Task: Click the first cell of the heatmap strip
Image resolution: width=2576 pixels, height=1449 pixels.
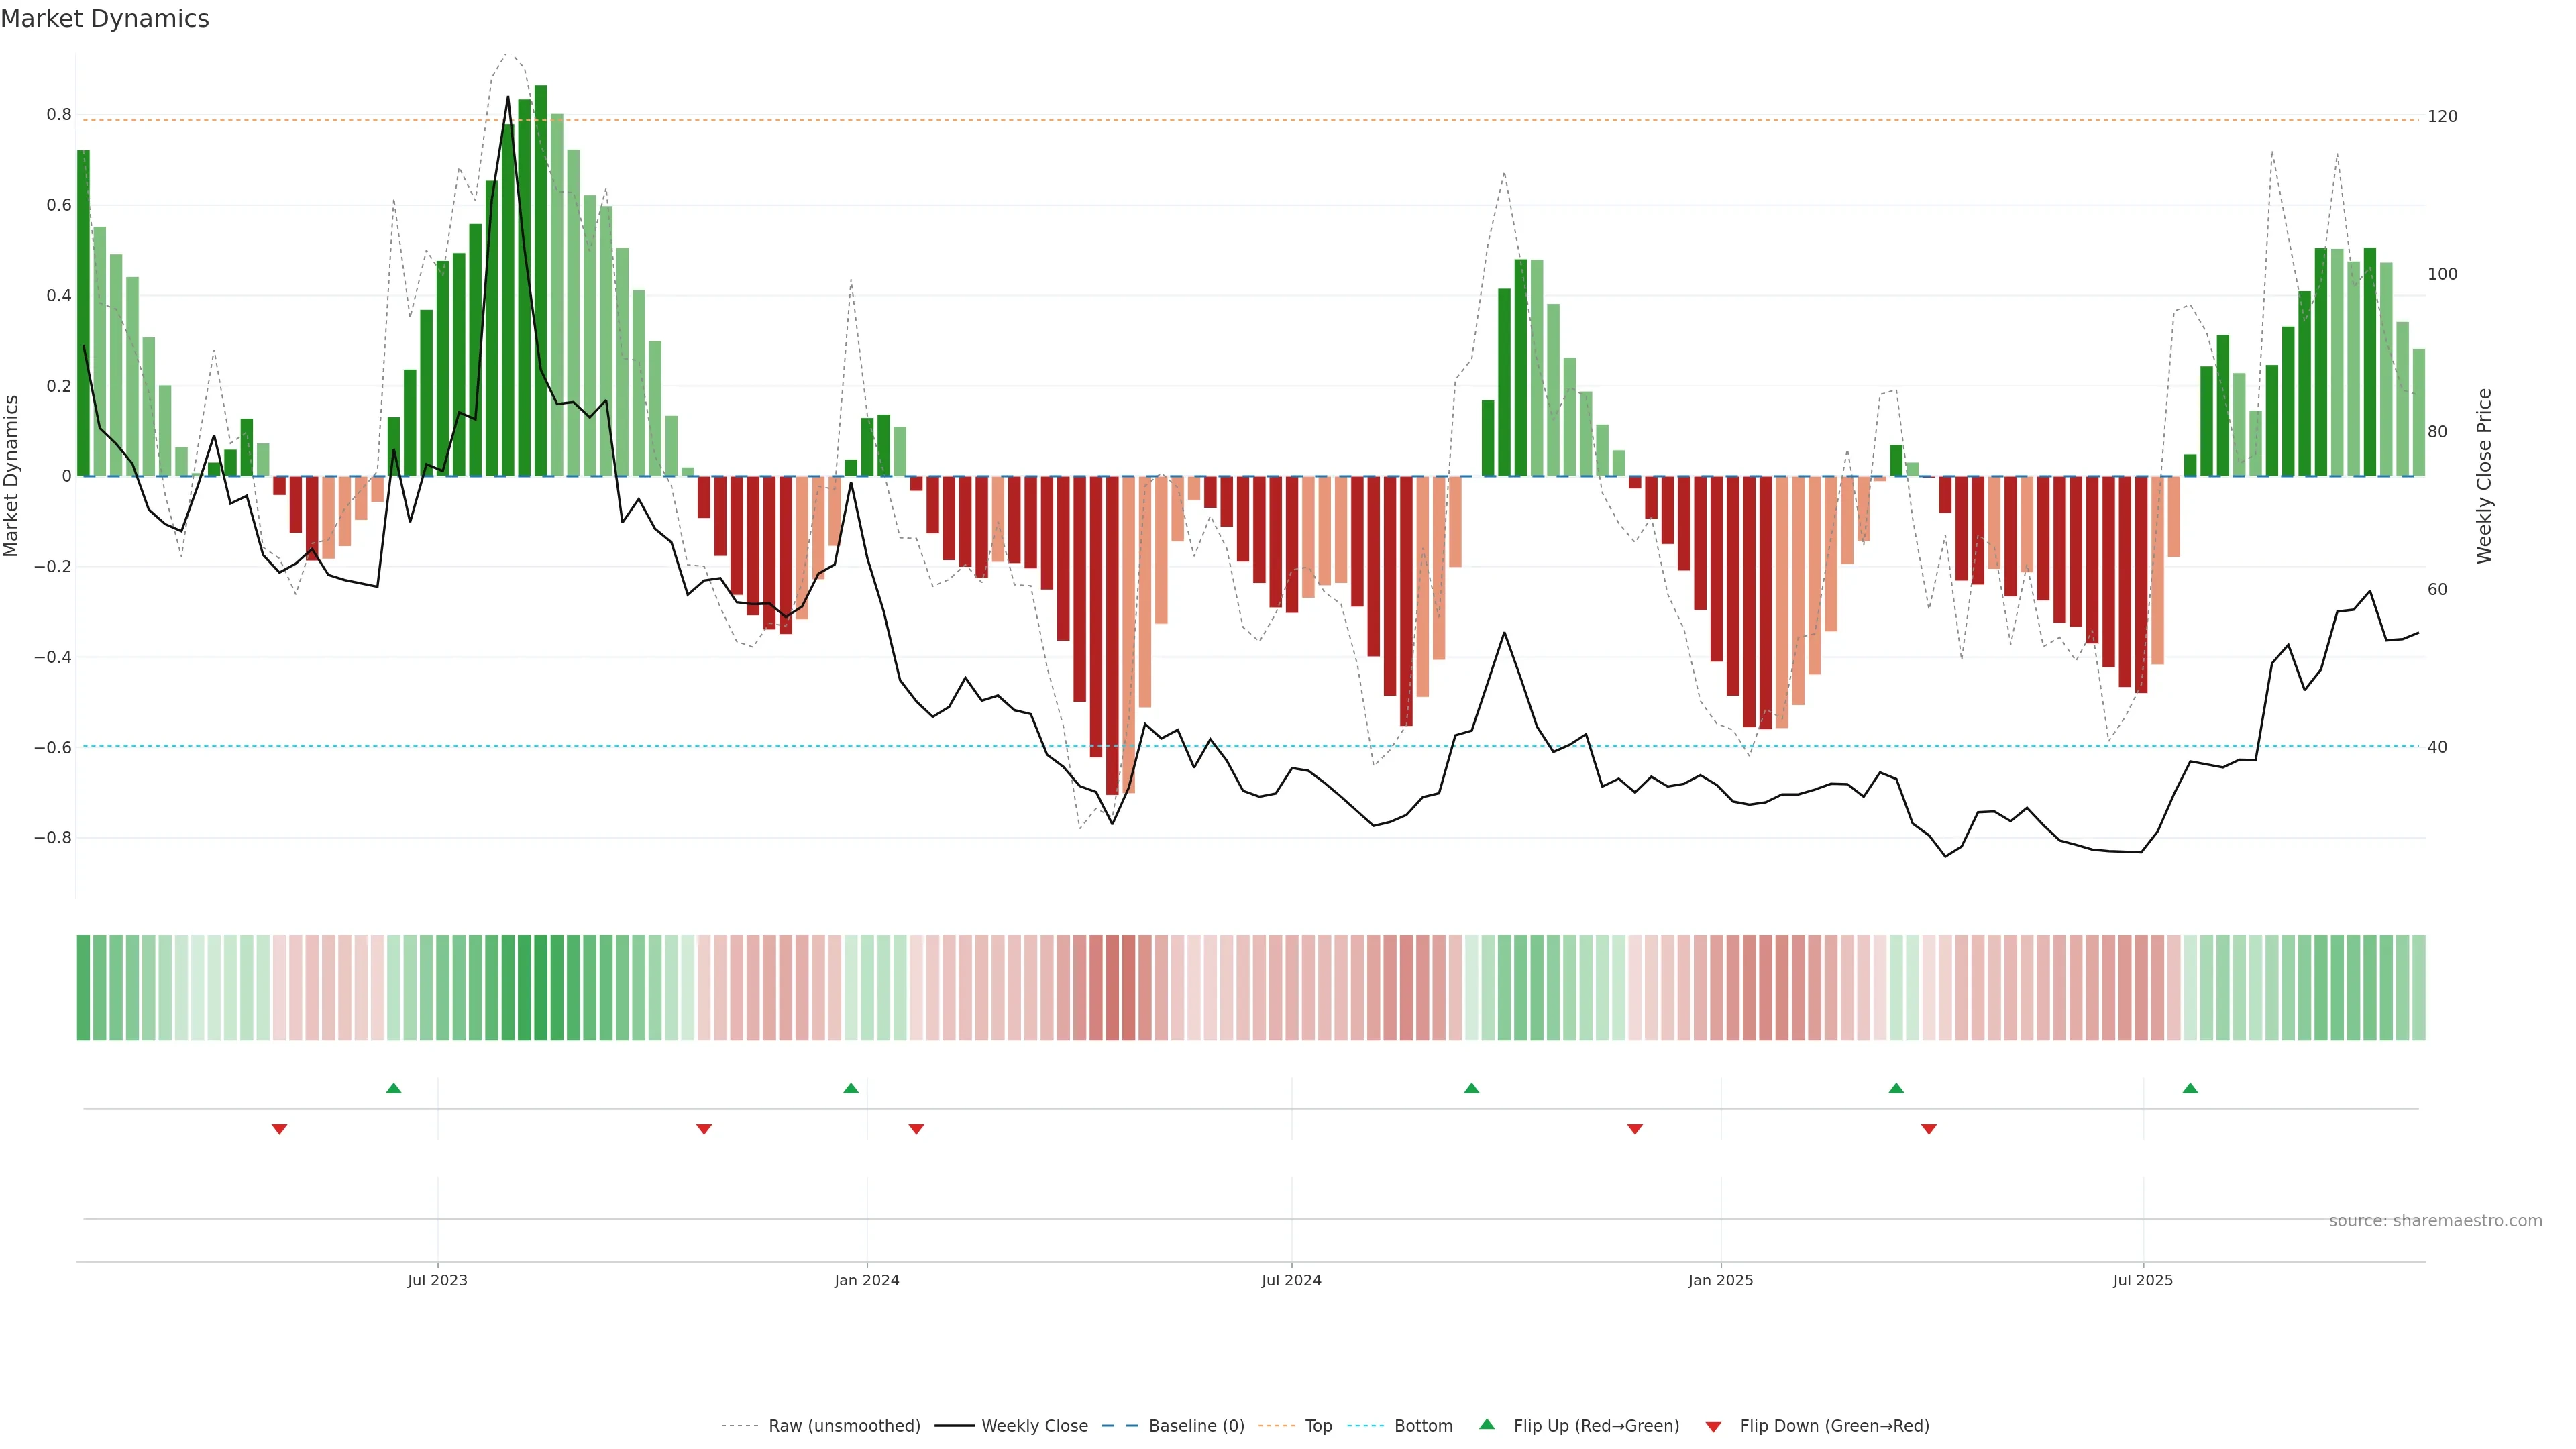Action: (84, 988)
